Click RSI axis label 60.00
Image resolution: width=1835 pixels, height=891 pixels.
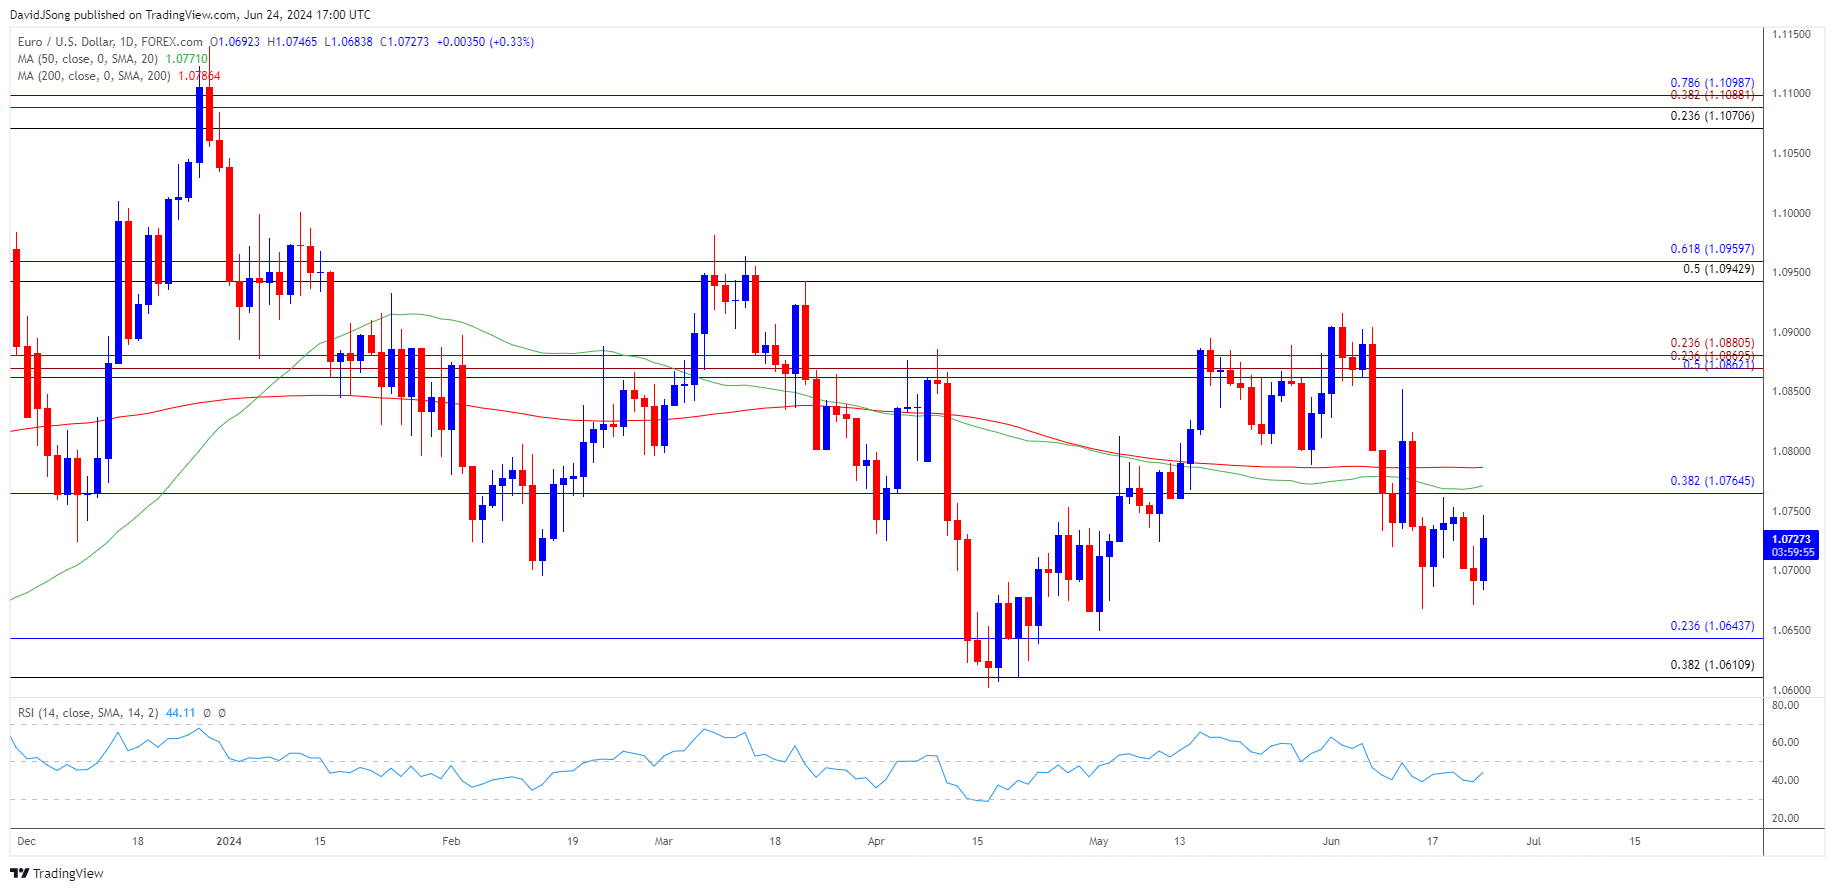point(1785,742)
